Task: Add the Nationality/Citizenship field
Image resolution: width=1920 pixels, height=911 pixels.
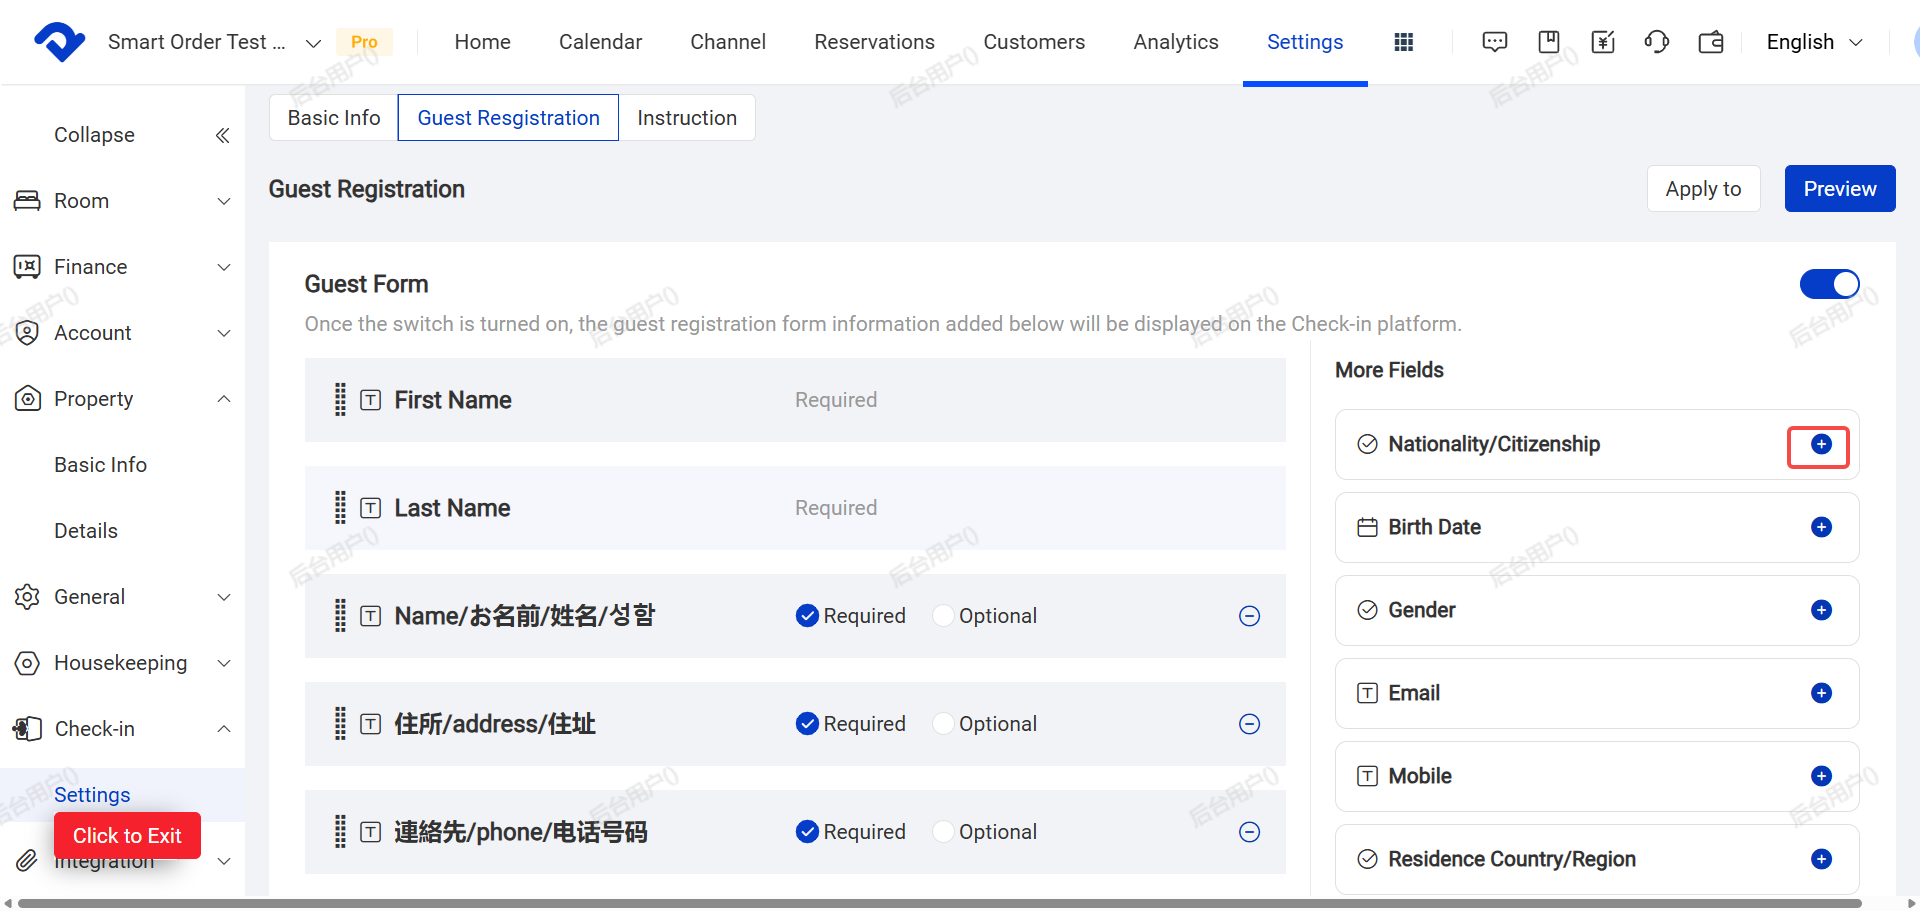Action: [x=1821, y=444]
